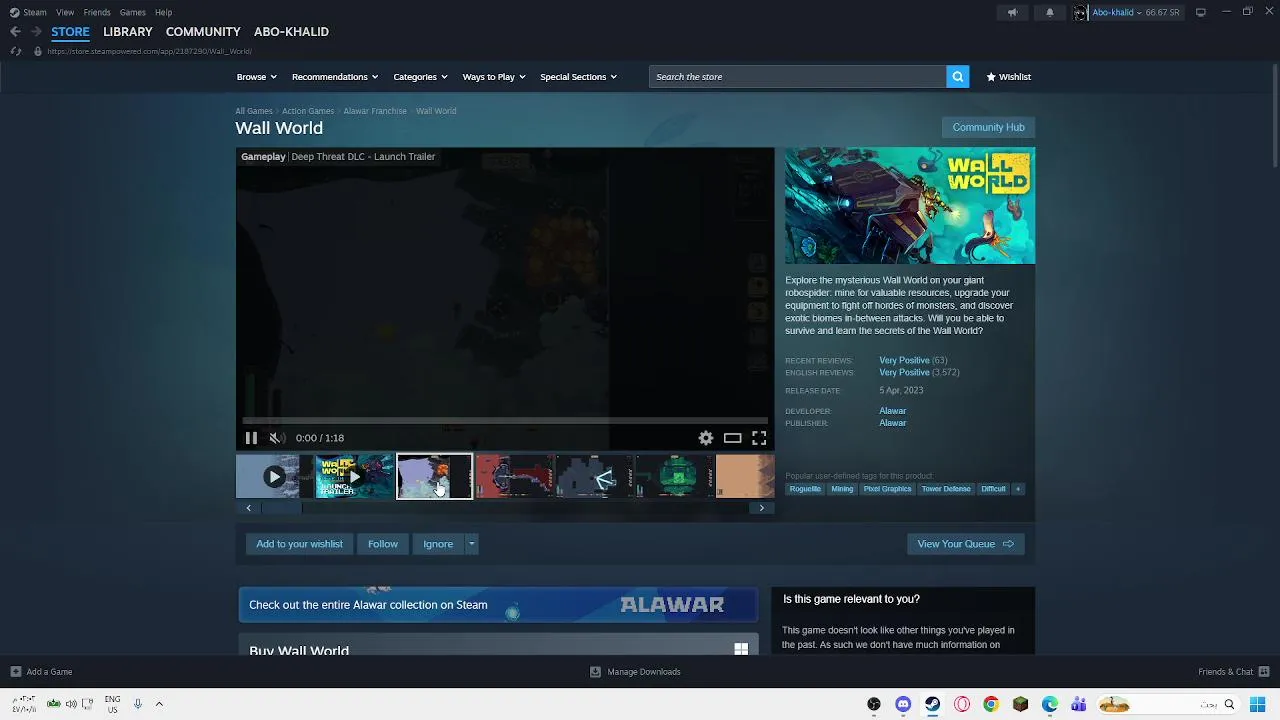Open the Browse dropdown menu
The width and height of the screenshot is (1280, 720).
[257, 77]
